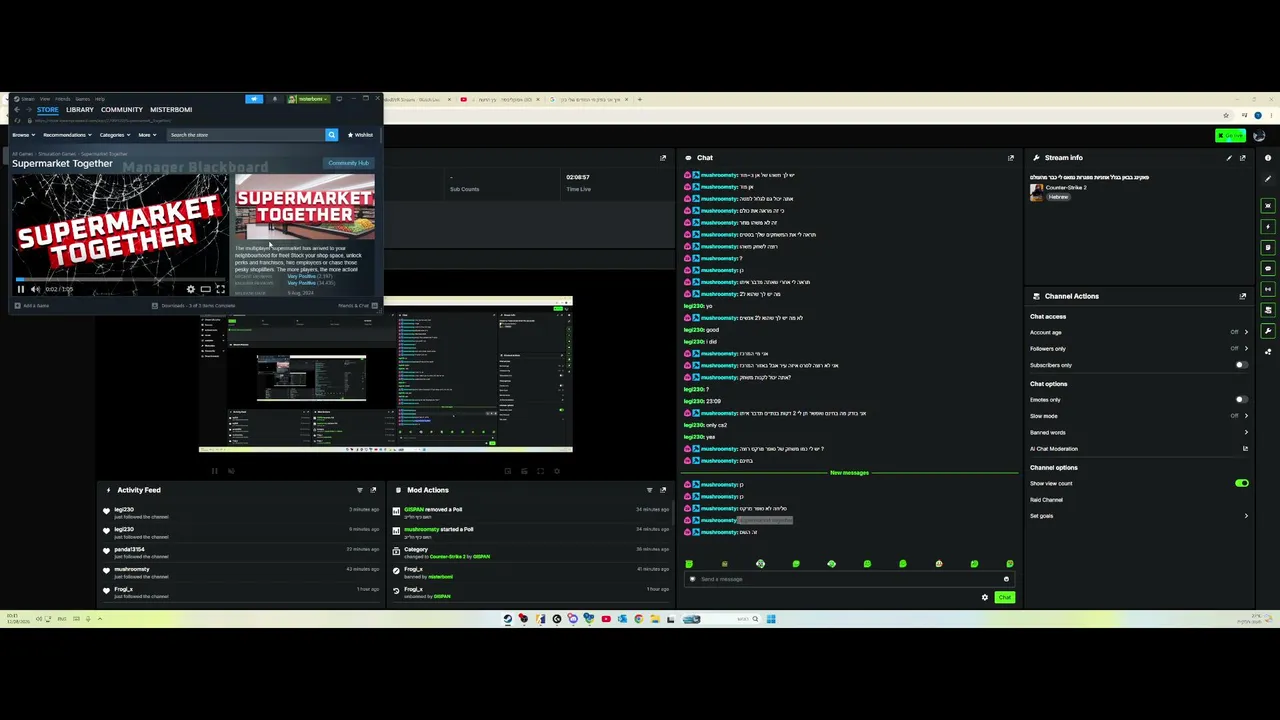This screenshot has width=1280, height=720.
Task: Open the Windows Start button
Action: [x=771, y=619]
